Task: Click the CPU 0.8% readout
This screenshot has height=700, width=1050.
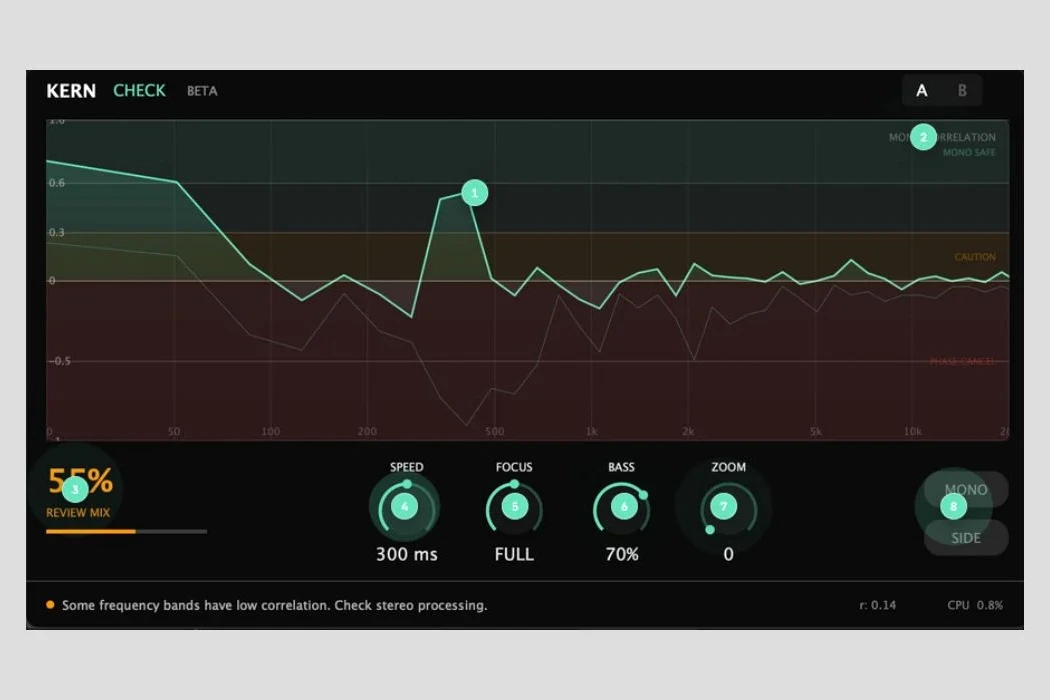Action: coord(975,605)
